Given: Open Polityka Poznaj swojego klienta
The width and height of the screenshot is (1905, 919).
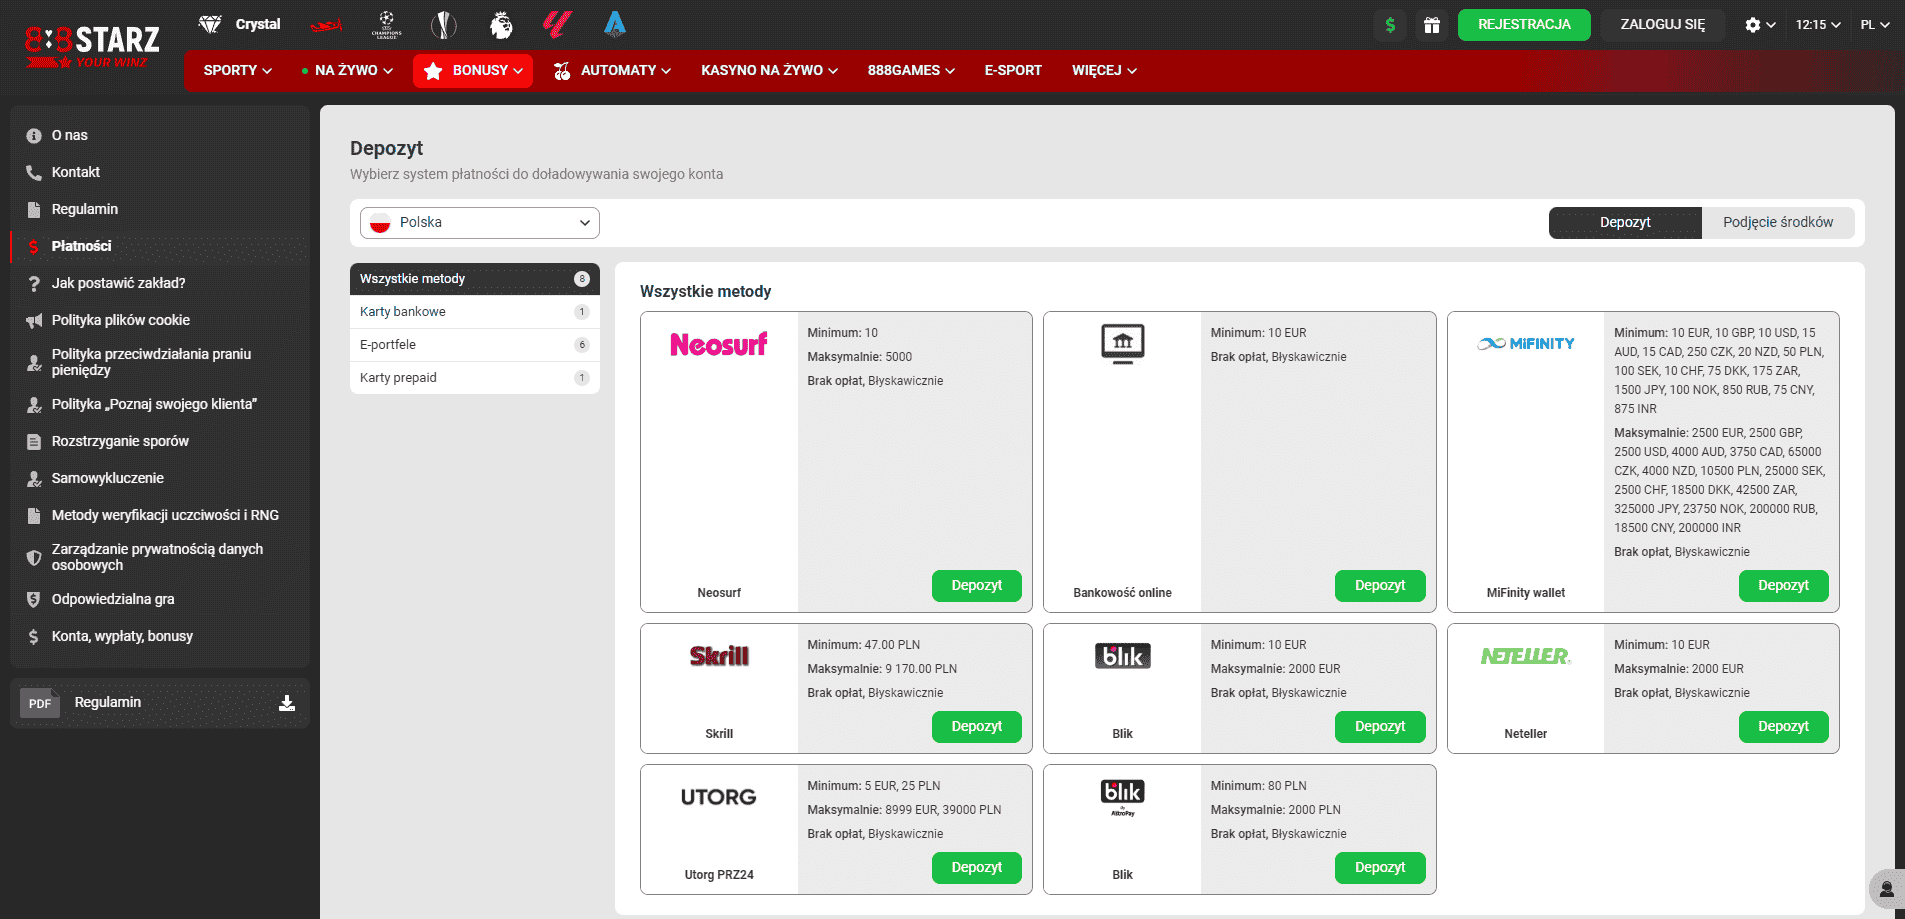Looking at the screenshot, I should [154, 404].
